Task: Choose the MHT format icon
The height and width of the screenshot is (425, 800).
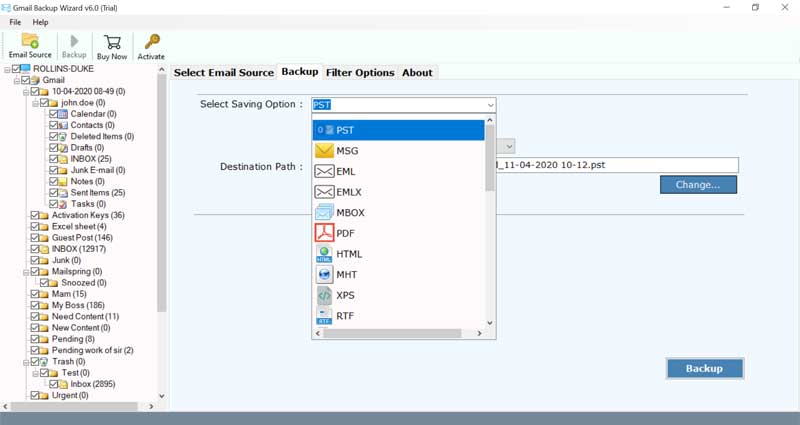Action: pos(324,274)
